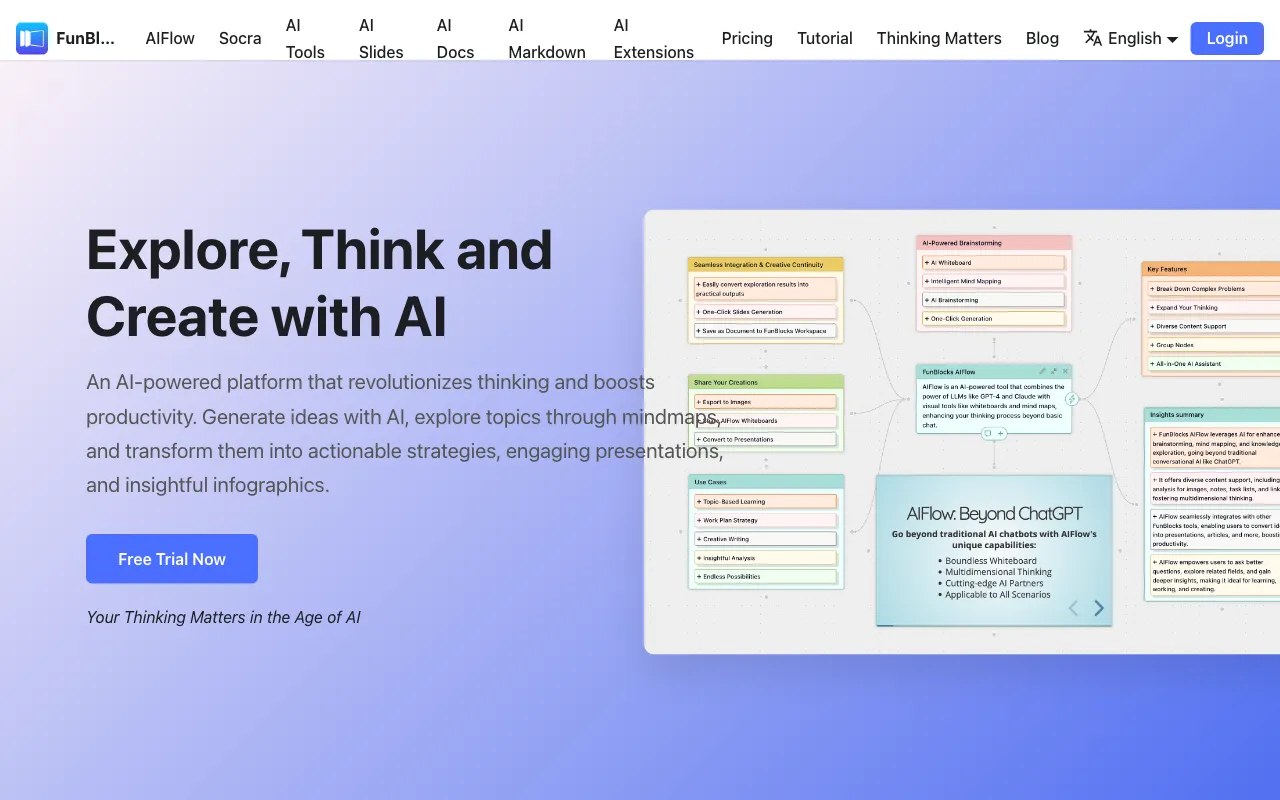The height and width of the screenshot is (800, 1280).
Task: Click the Login button
Action: 1227,38
